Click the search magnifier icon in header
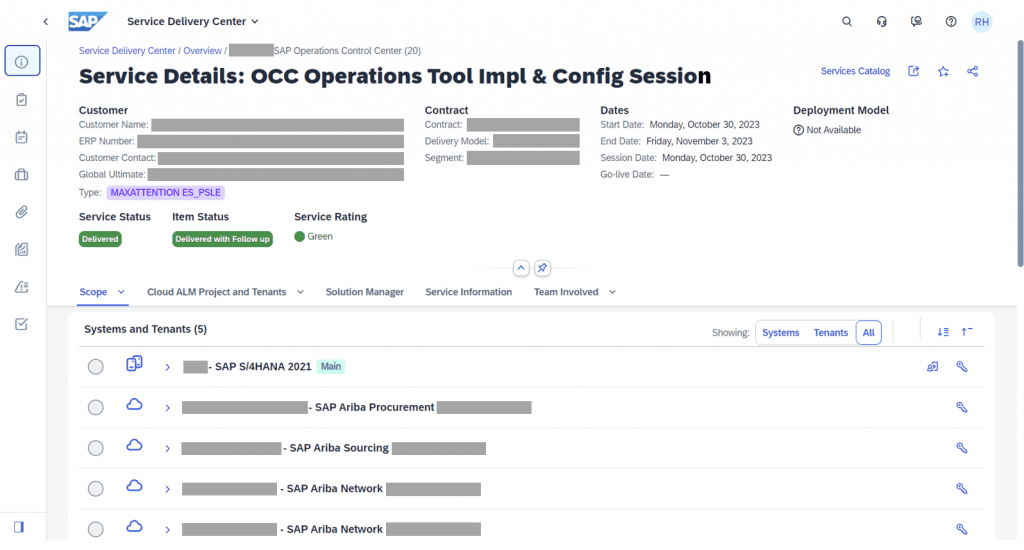The height and width of the screenshot is (550, 1024). pyautogui.click(x=847, y=21)
